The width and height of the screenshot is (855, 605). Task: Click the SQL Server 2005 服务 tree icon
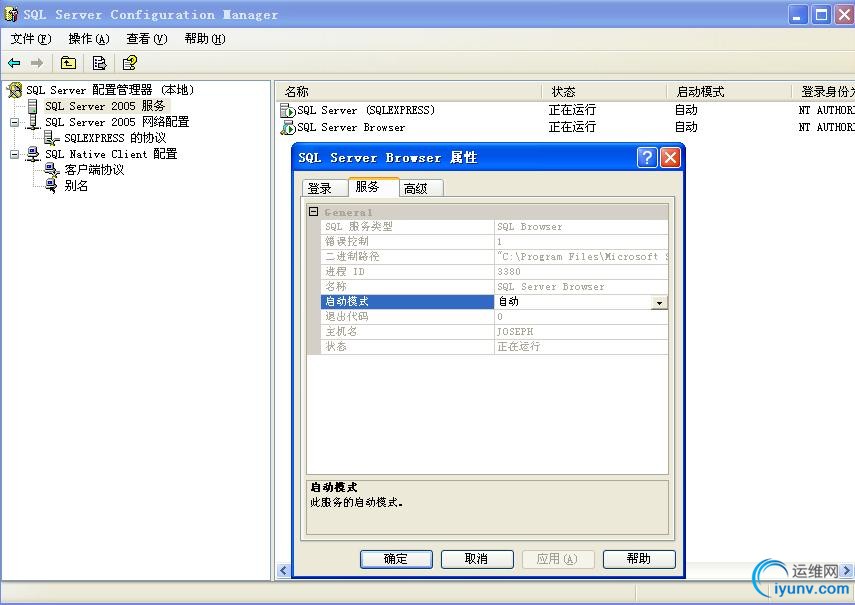33,106
